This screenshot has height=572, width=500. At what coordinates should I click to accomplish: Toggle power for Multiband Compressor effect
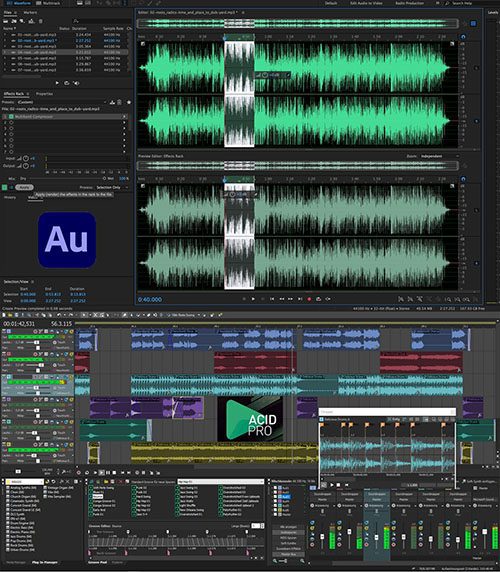(x=11, y=117)
